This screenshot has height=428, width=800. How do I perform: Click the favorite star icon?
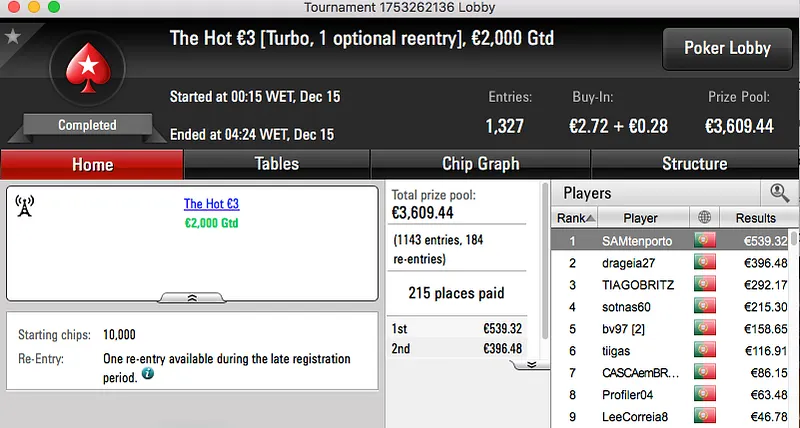tap(12, 36)
